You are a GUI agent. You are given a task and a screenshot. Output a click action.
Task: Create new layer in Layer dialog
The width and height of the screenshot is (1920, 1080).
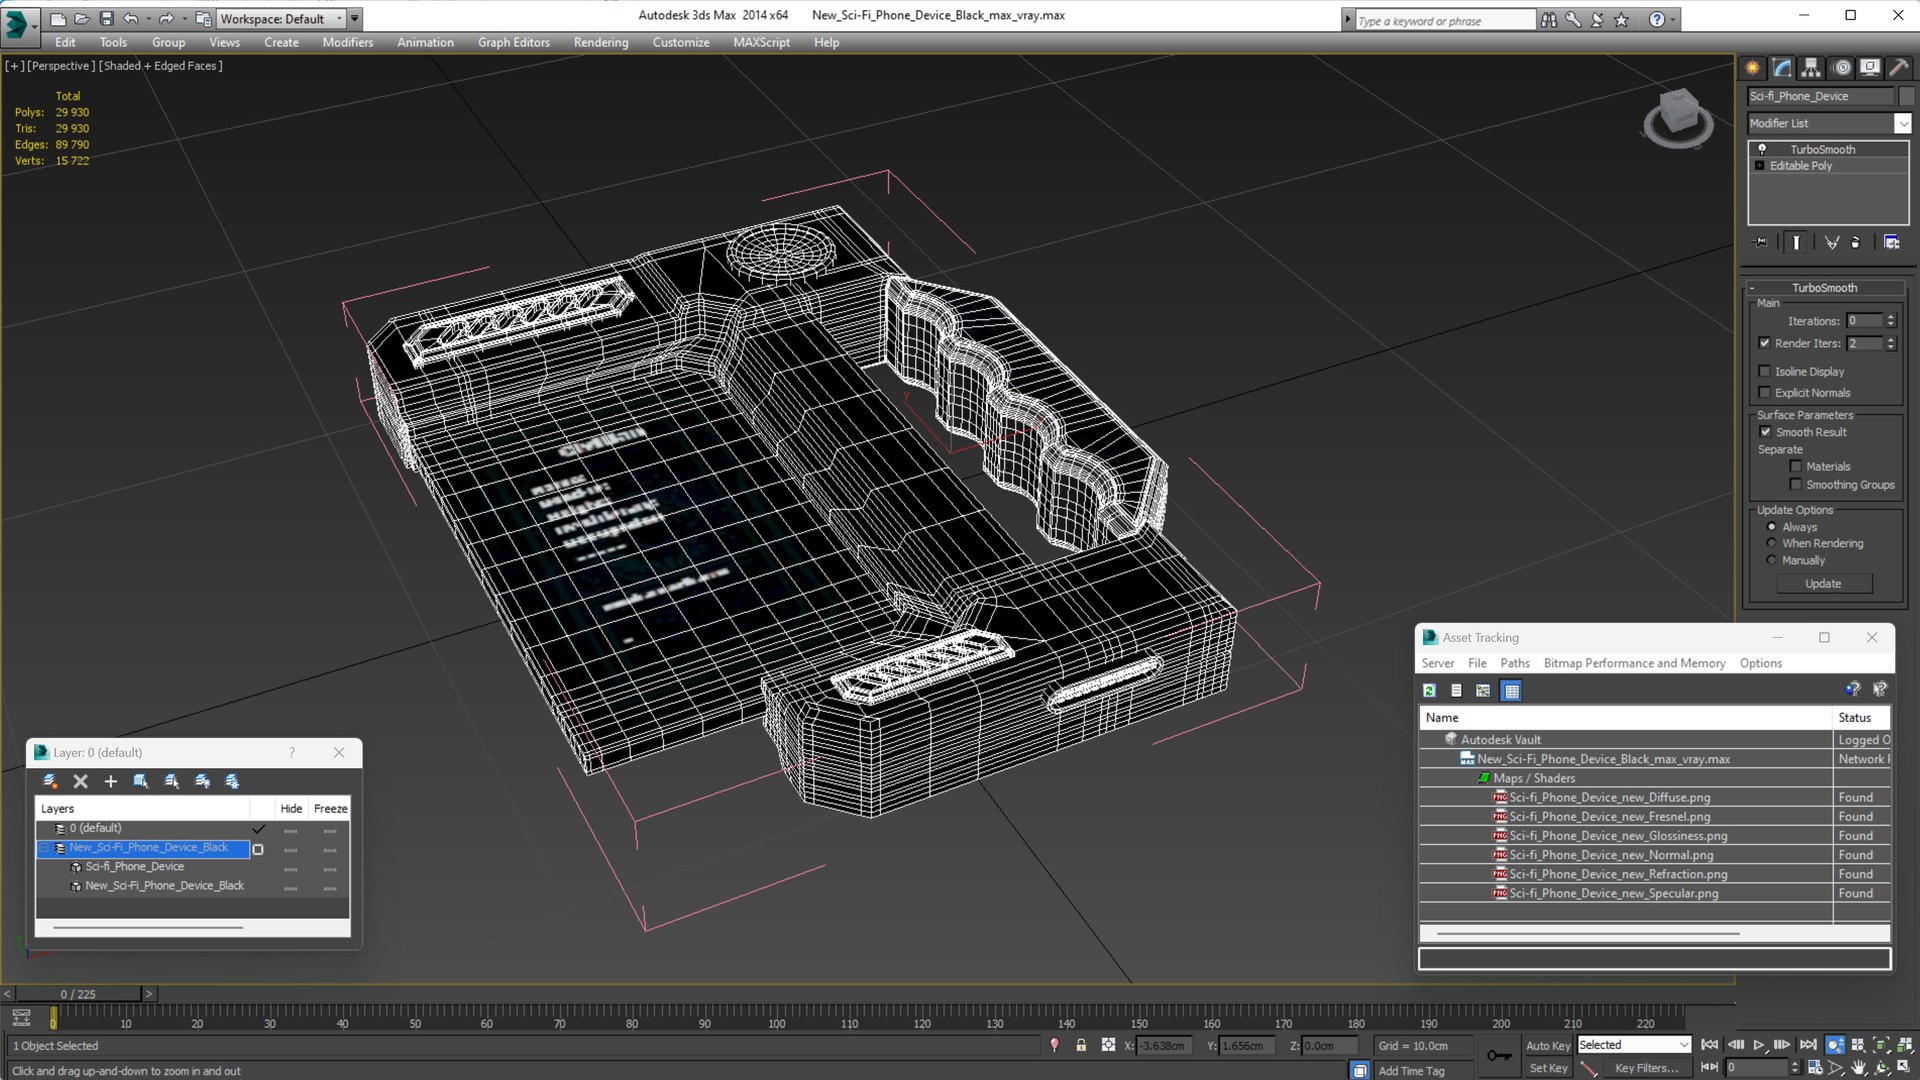(x=50, y=781)
